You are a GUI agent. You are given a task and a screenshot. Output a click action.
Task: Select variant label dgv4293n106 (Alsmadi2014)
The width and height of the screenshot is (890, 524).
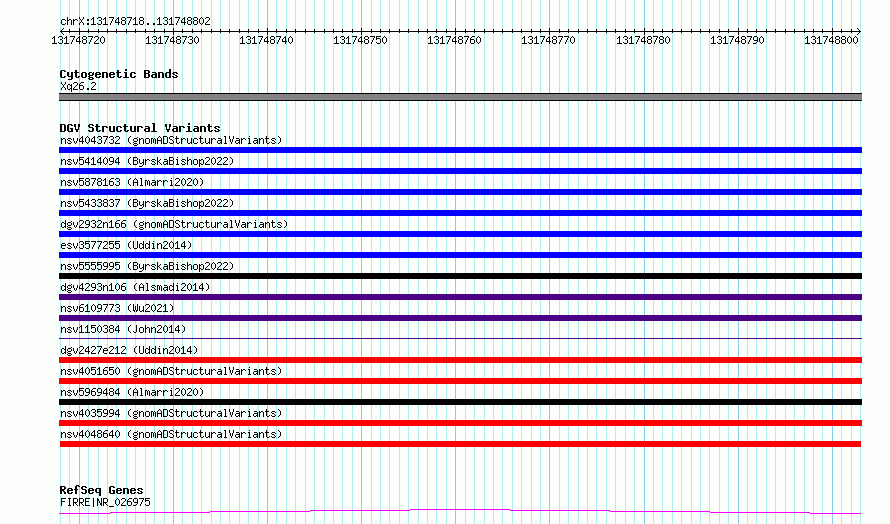[135, 287]
